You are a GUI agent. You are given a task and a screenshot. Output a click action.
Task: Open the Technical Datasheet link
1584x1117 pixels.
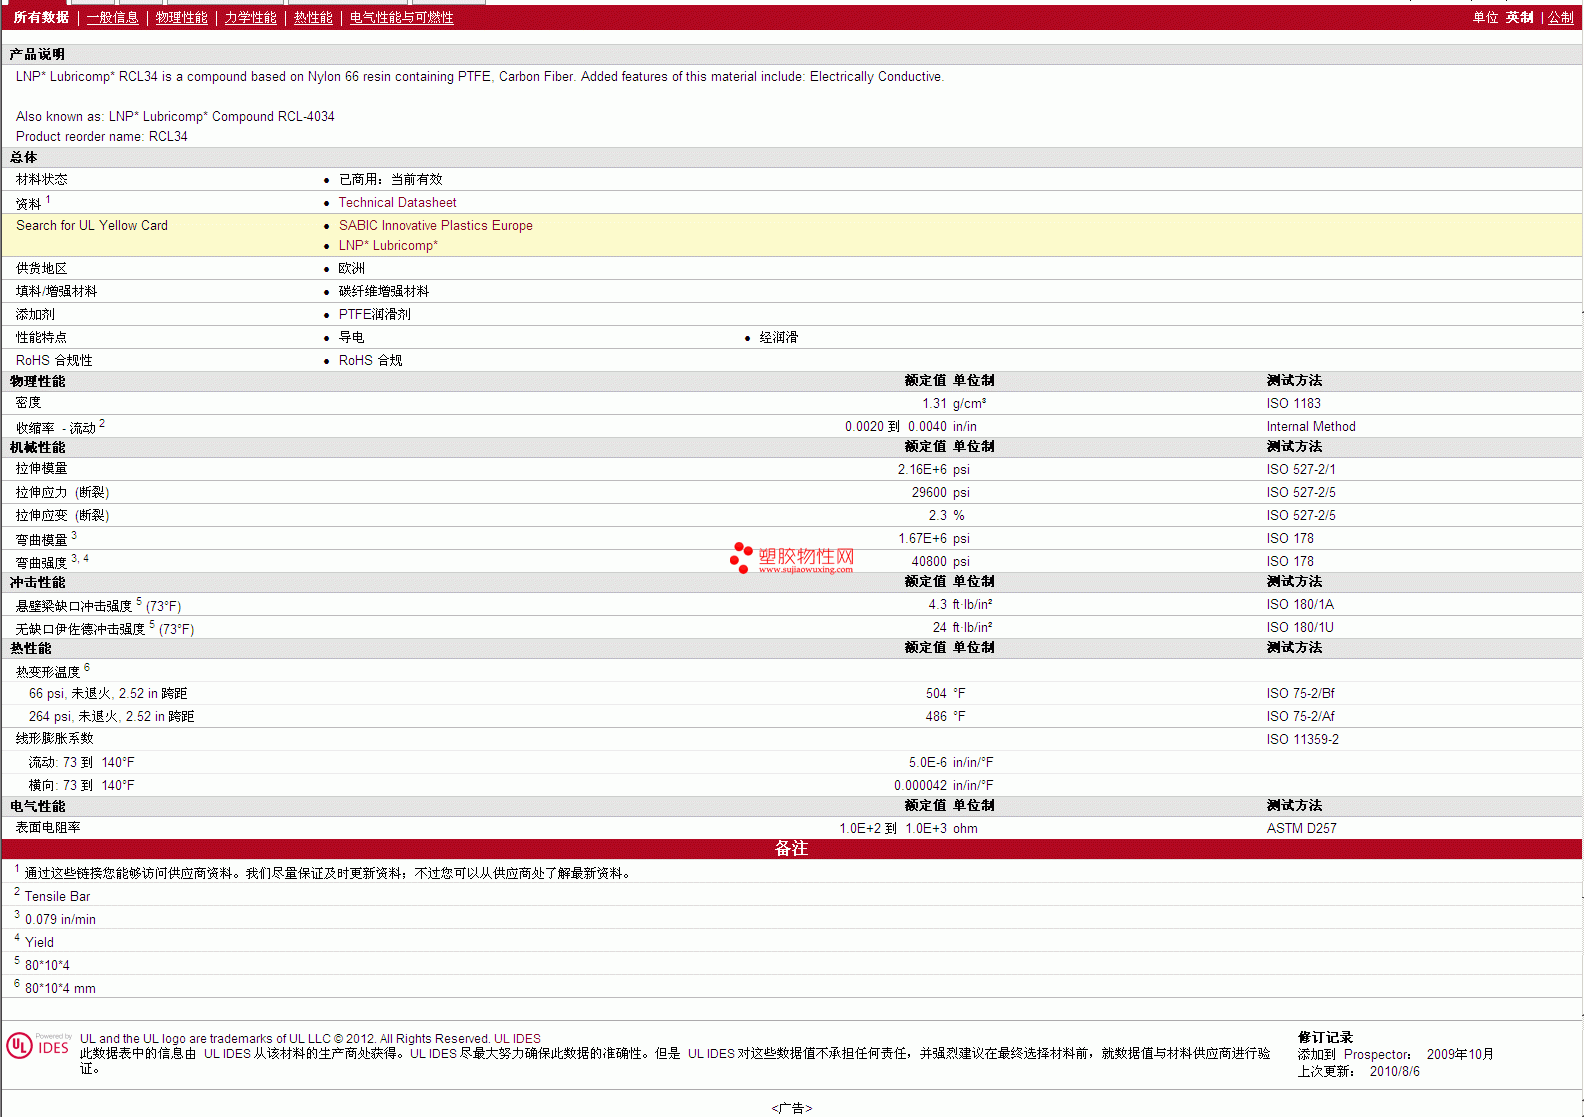coord(397,203)
